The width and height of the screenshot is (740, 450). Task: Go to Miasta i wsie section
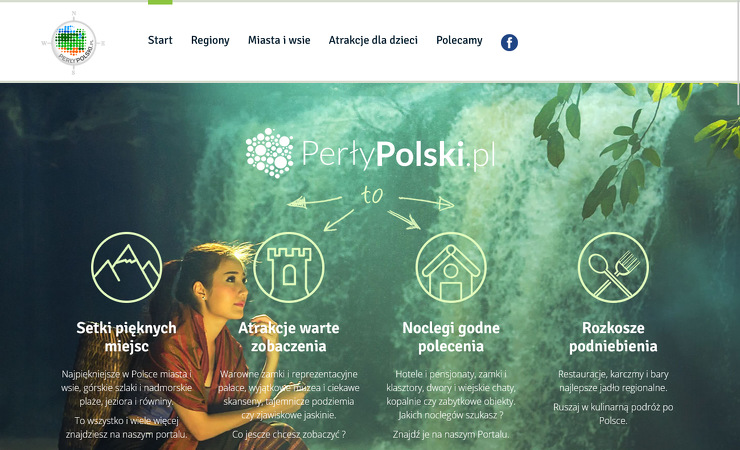[x=279, y=41]
